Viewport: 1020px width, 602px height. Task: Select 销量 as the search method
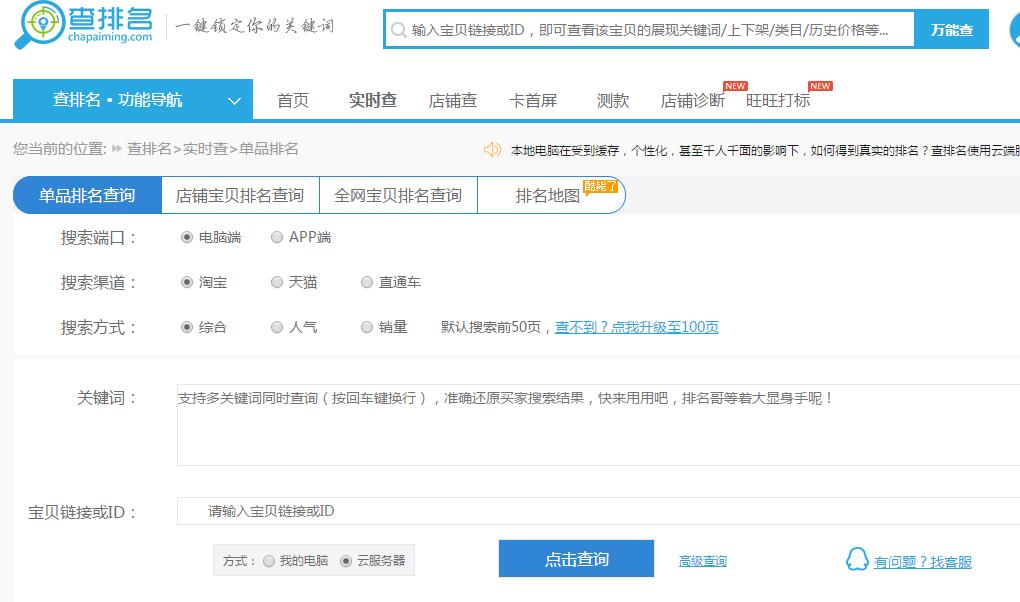click(367, 327)
